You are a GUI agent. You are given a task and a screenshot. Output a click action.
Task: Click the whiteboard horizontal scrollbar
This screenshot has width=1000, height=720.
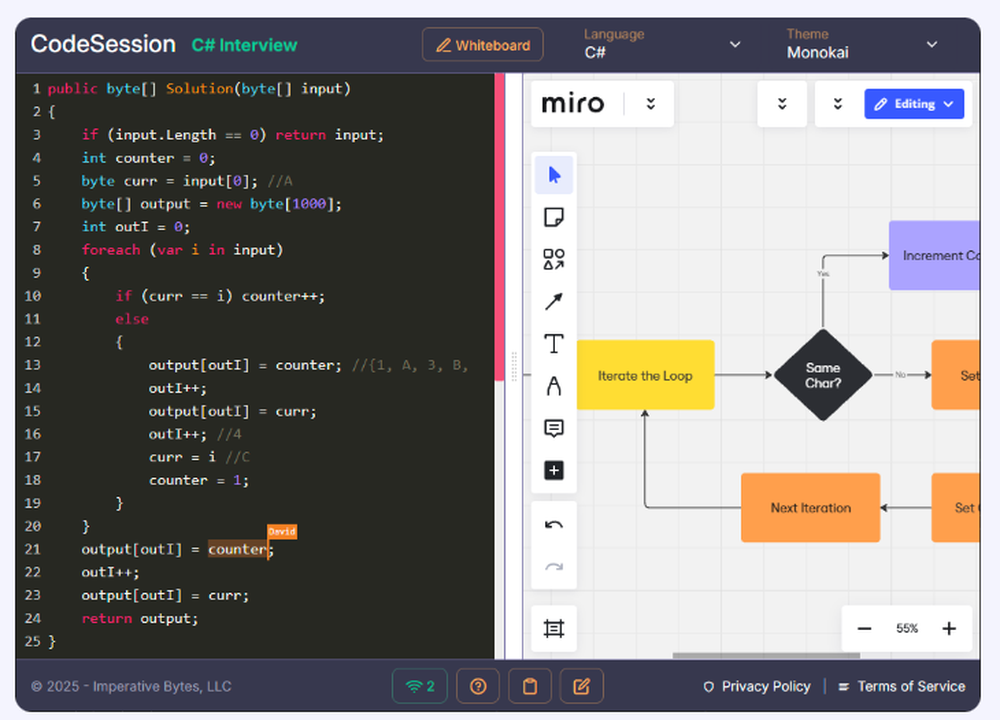pos(766,656)
